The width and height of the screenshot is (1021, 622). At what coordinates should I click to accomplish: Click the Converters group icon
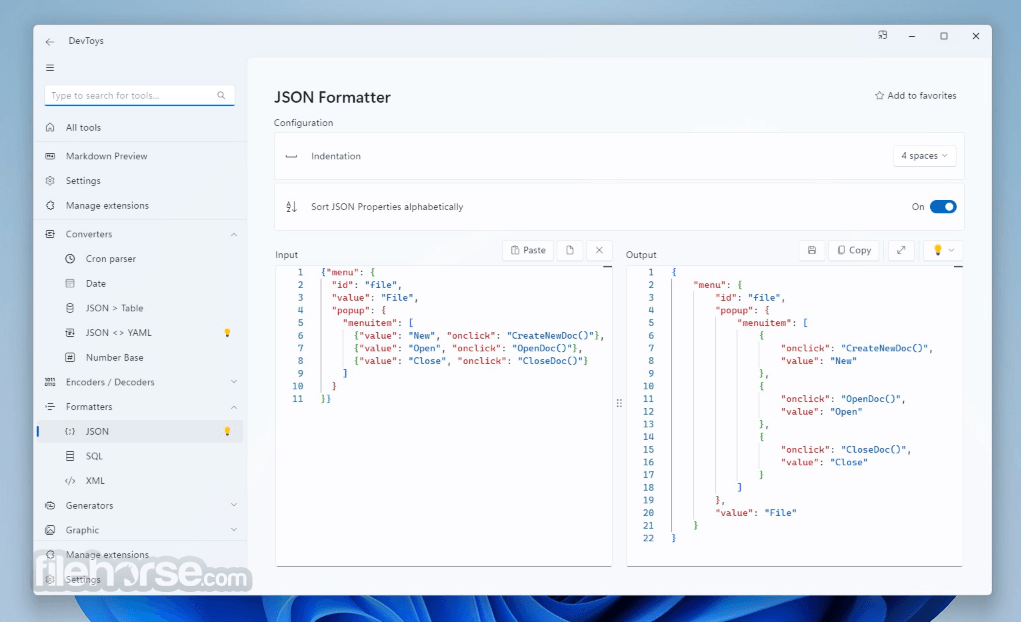click(50, 234)
